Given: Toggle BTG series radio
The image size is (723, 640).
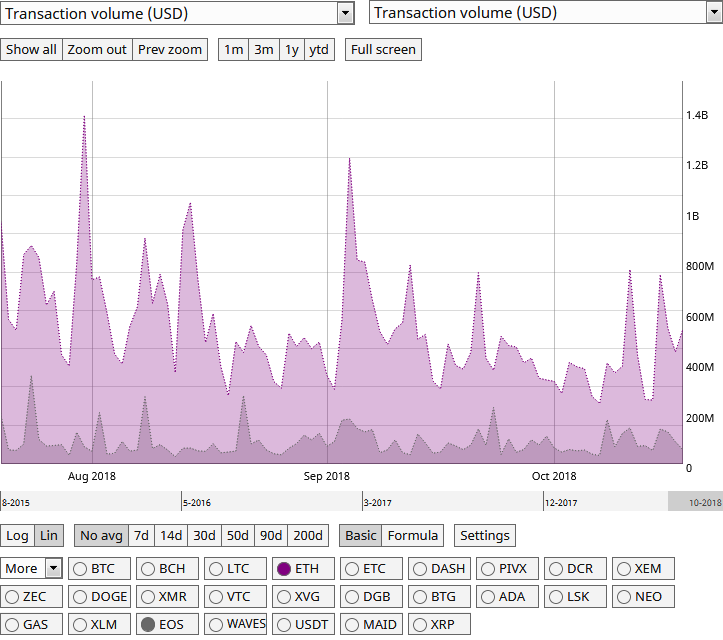Looking at the screenshot, I should 439,597.
